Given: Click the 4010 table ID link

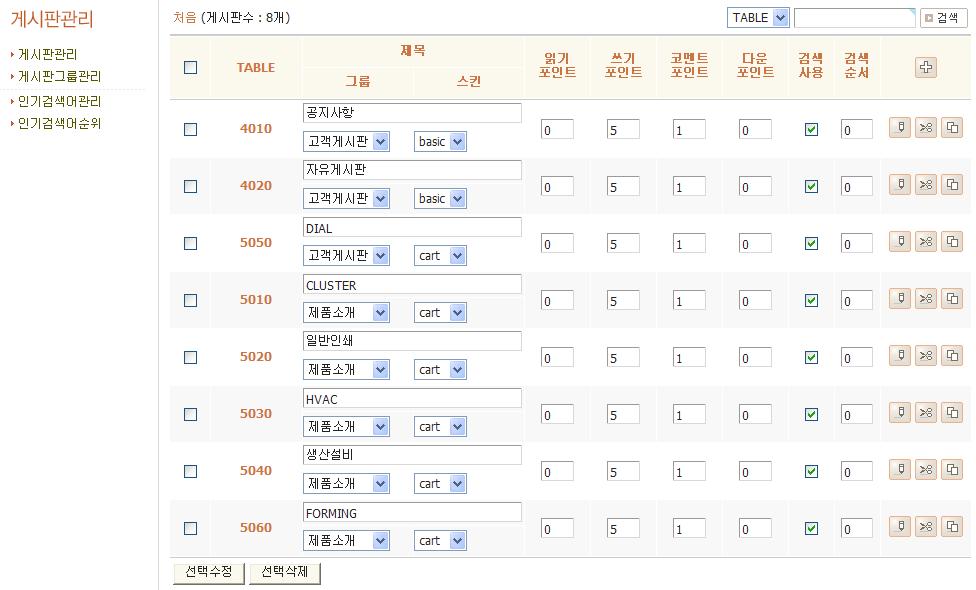Looking at the screenshot, I should [256, 129].
